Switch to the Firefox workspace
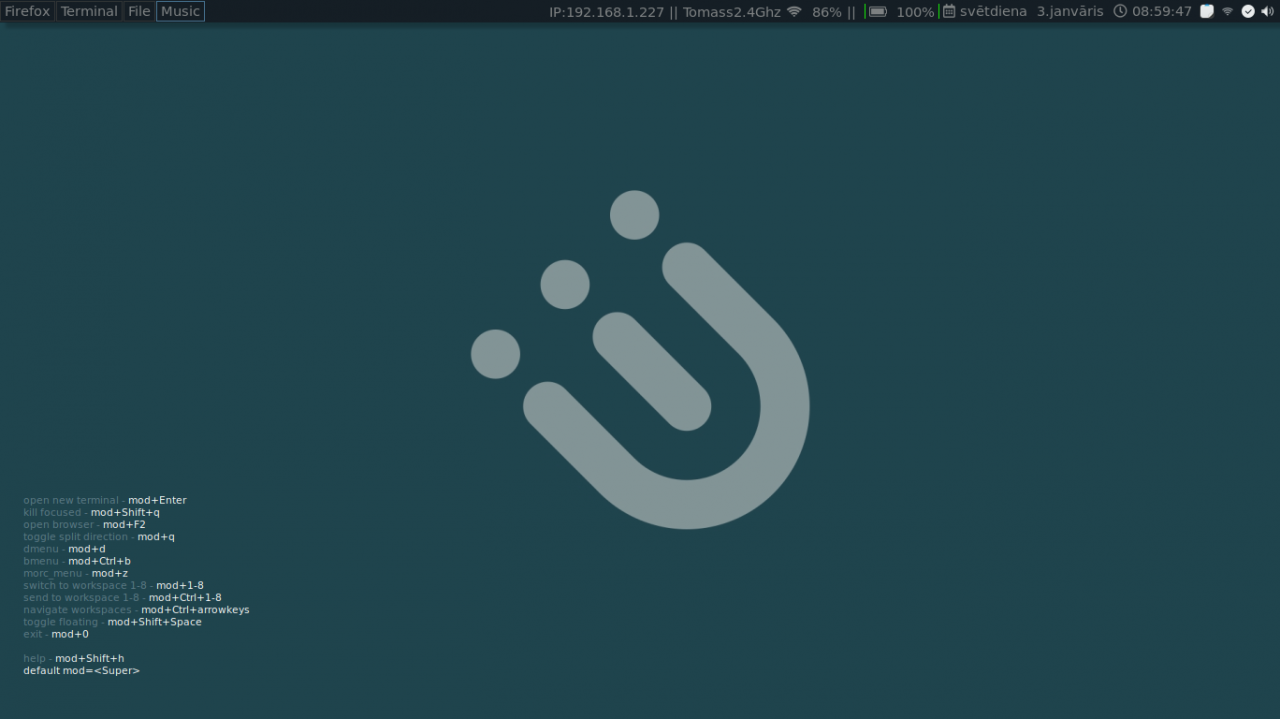The height and width of the screenshot is (719, 1280). pos(27,11)
